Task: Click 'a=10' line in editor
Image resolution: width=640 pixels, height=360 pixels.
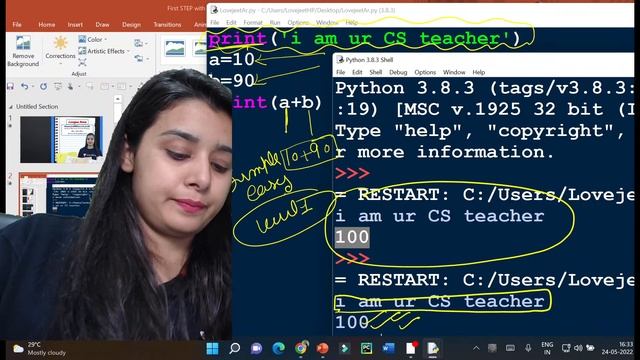Action: click(231, 60)
